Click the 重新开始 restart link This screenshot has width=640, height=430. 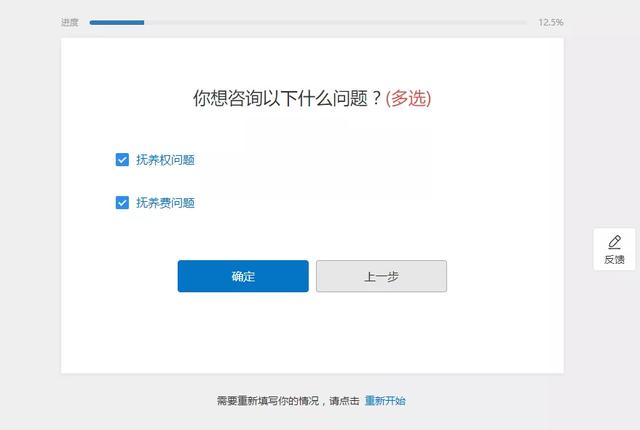point(385,401)
